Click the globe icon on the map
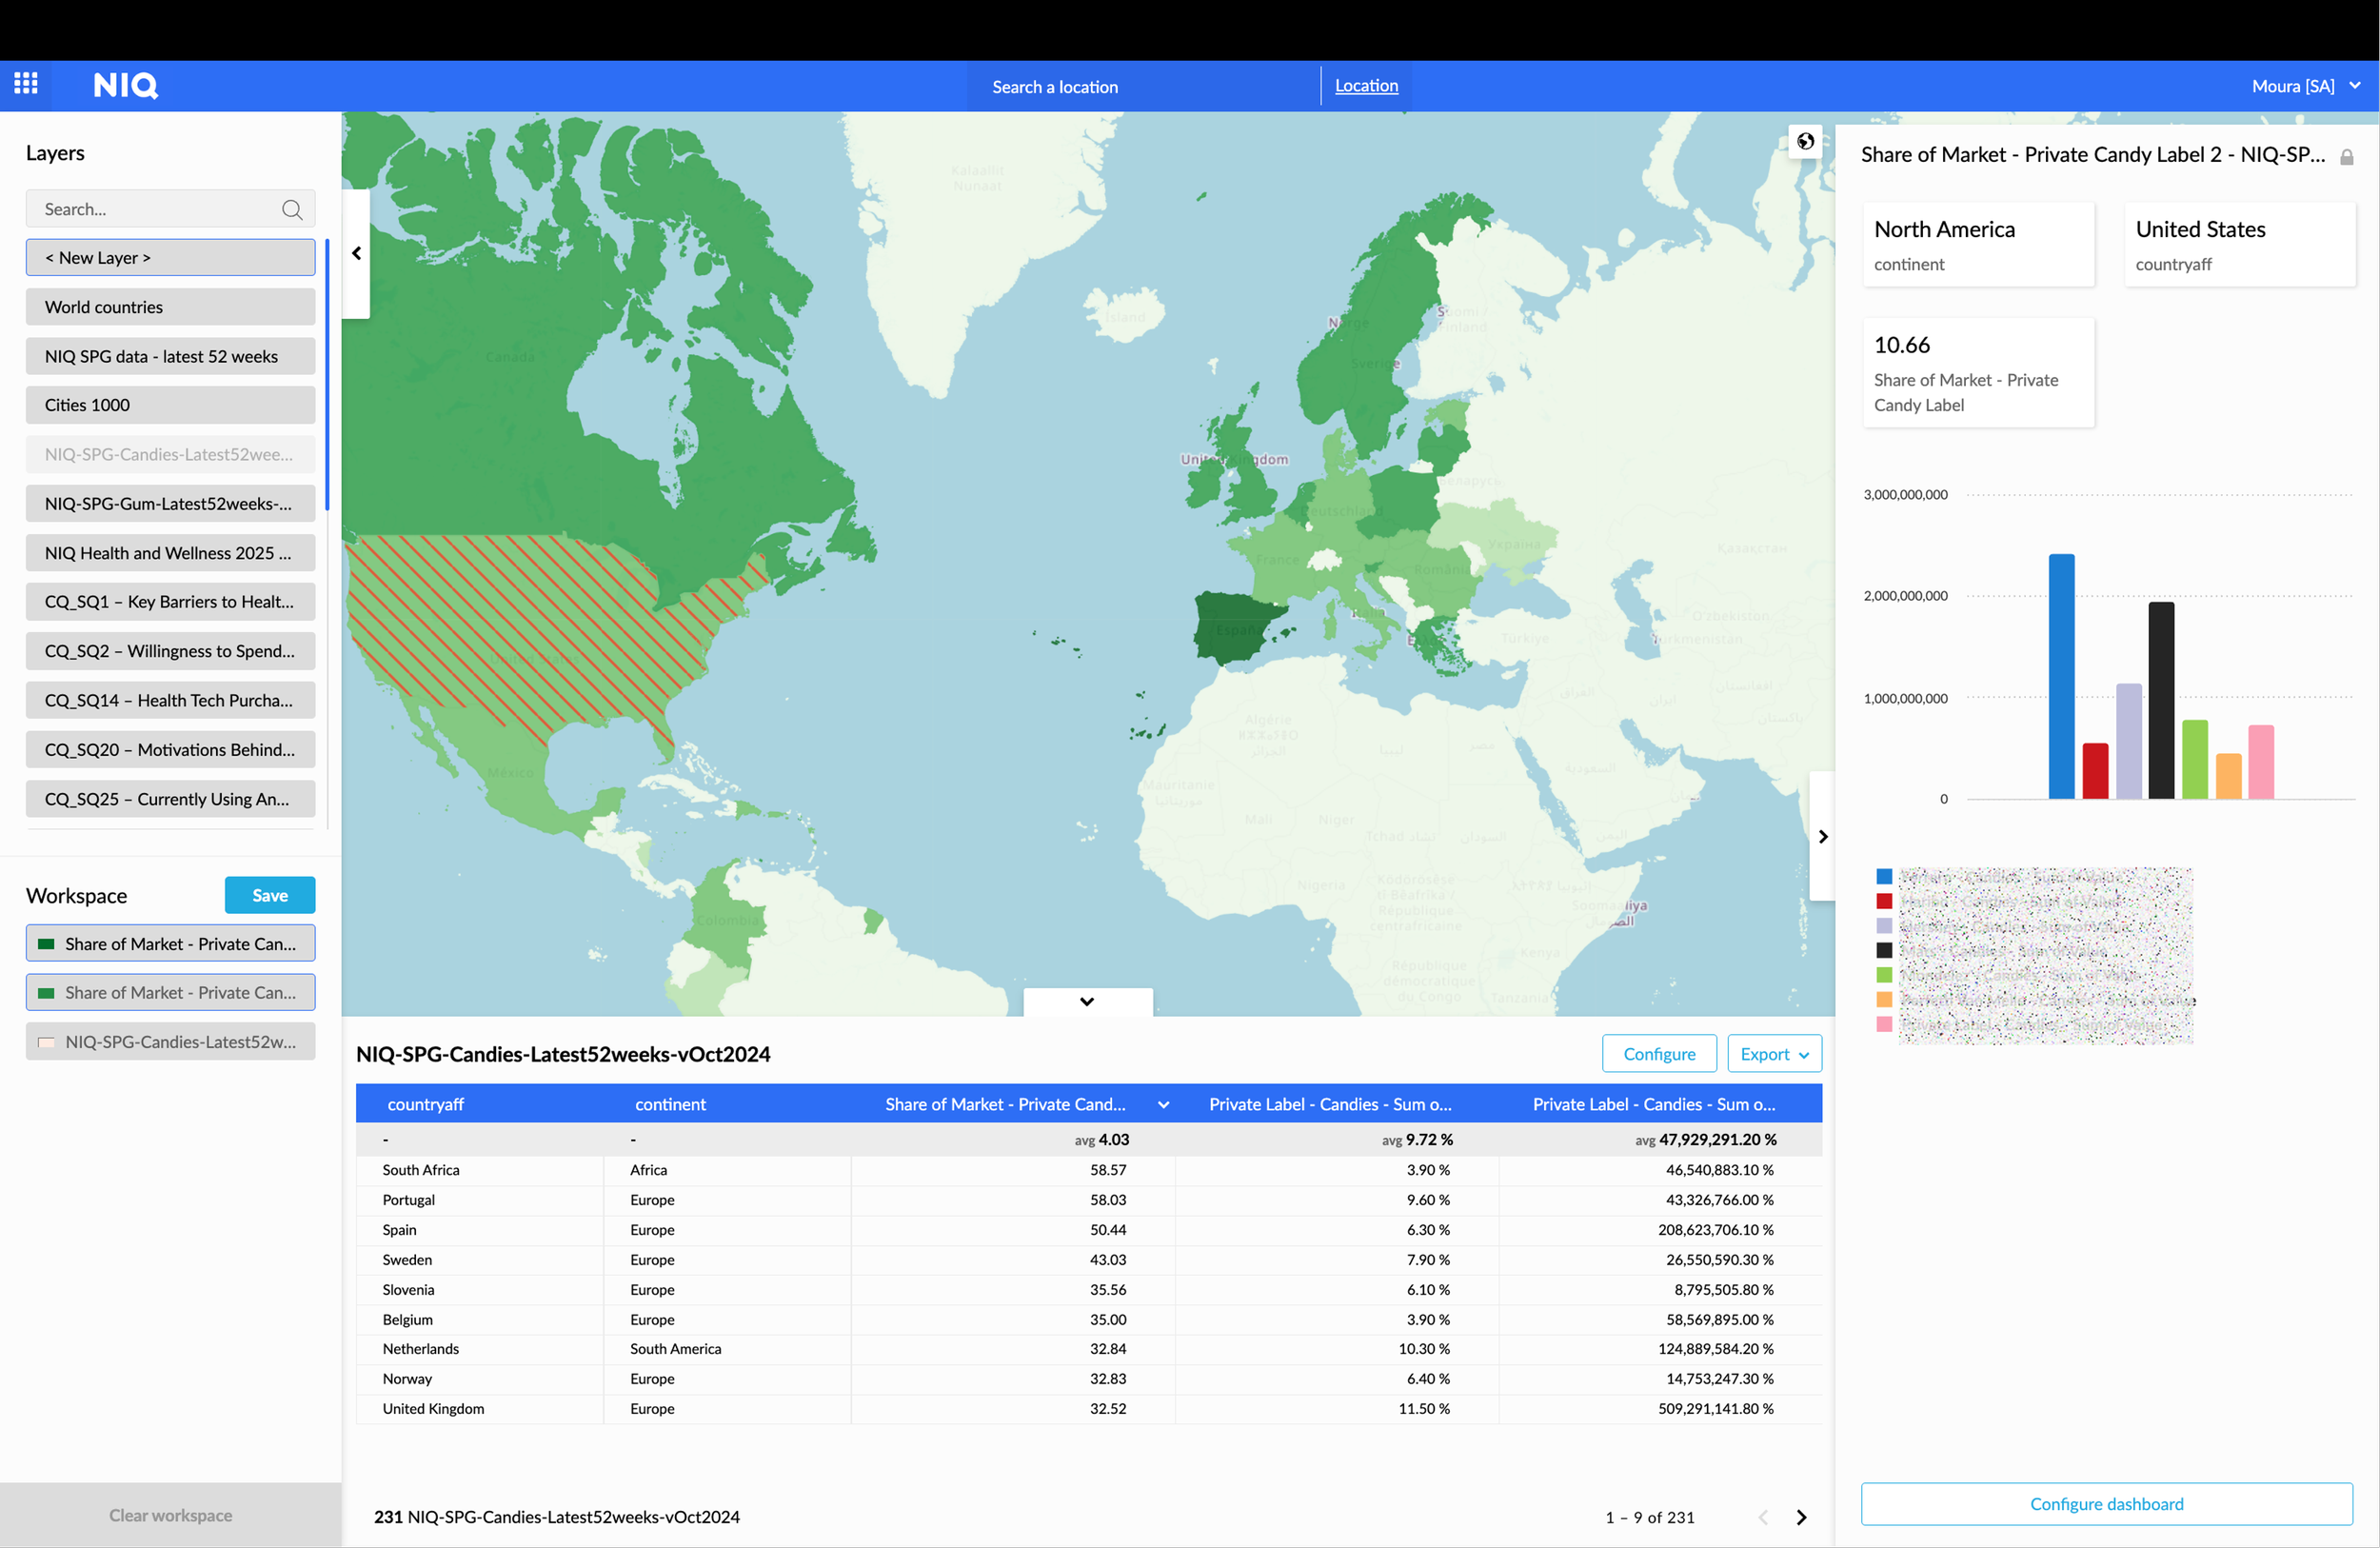This screenshot has width=2380, height=1548. pos(1804,141)
